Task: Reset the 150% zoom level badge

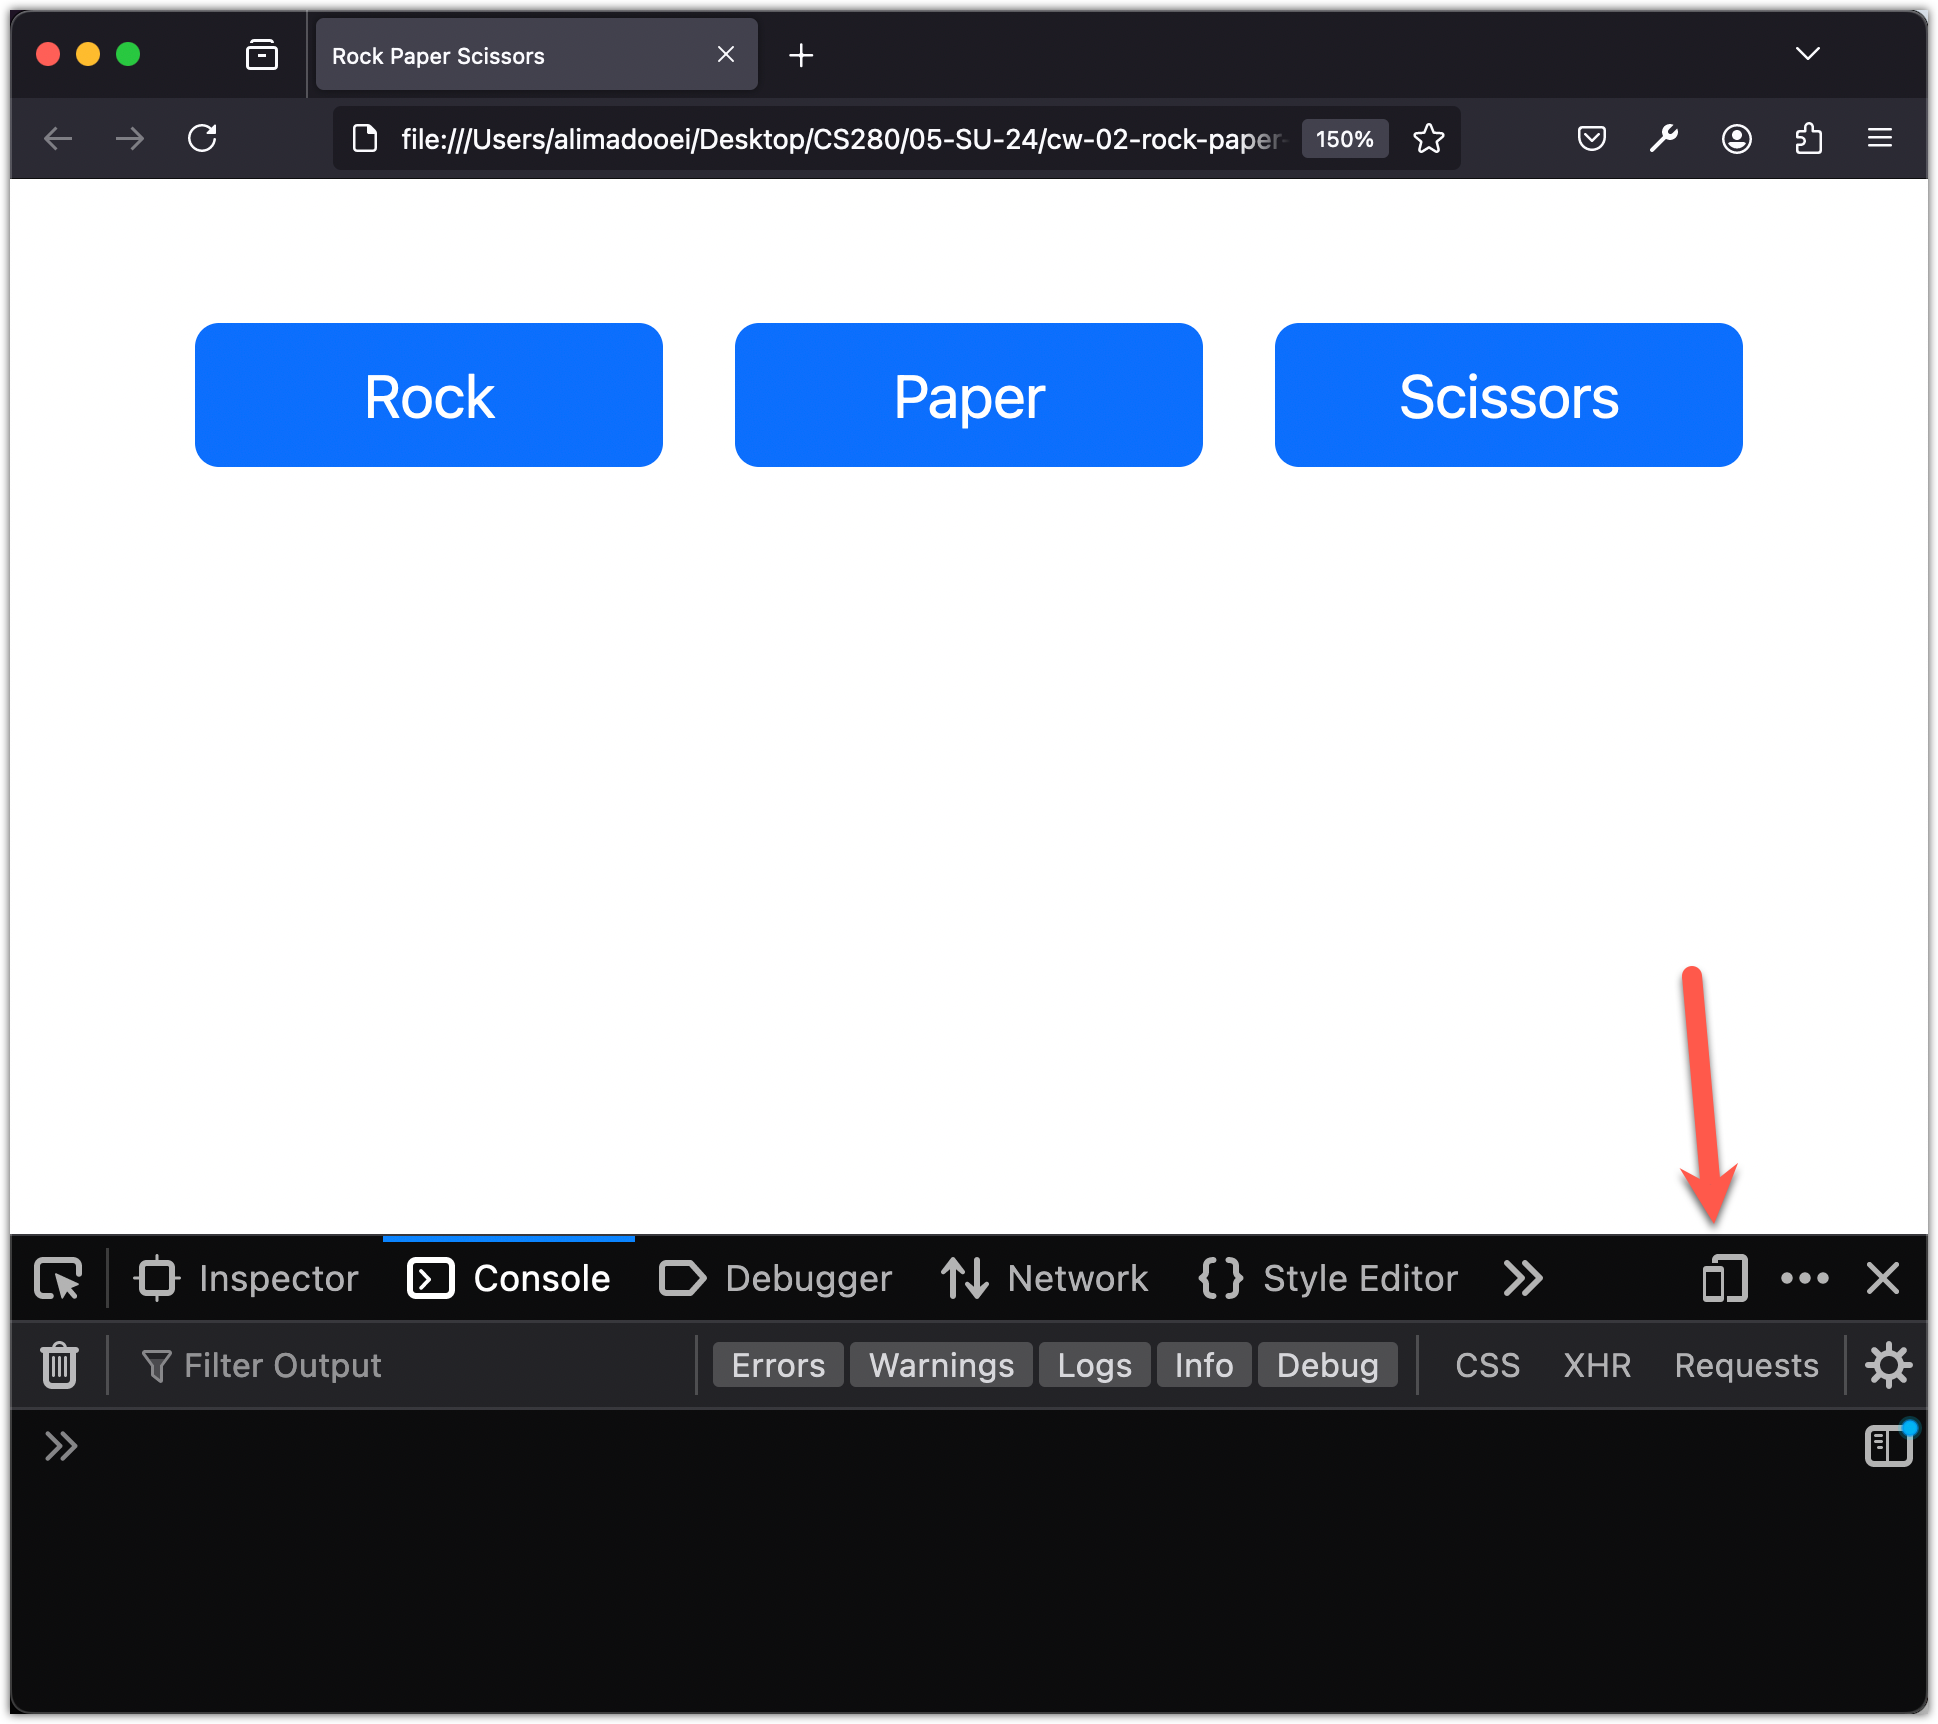Action: coord(1345,139)
